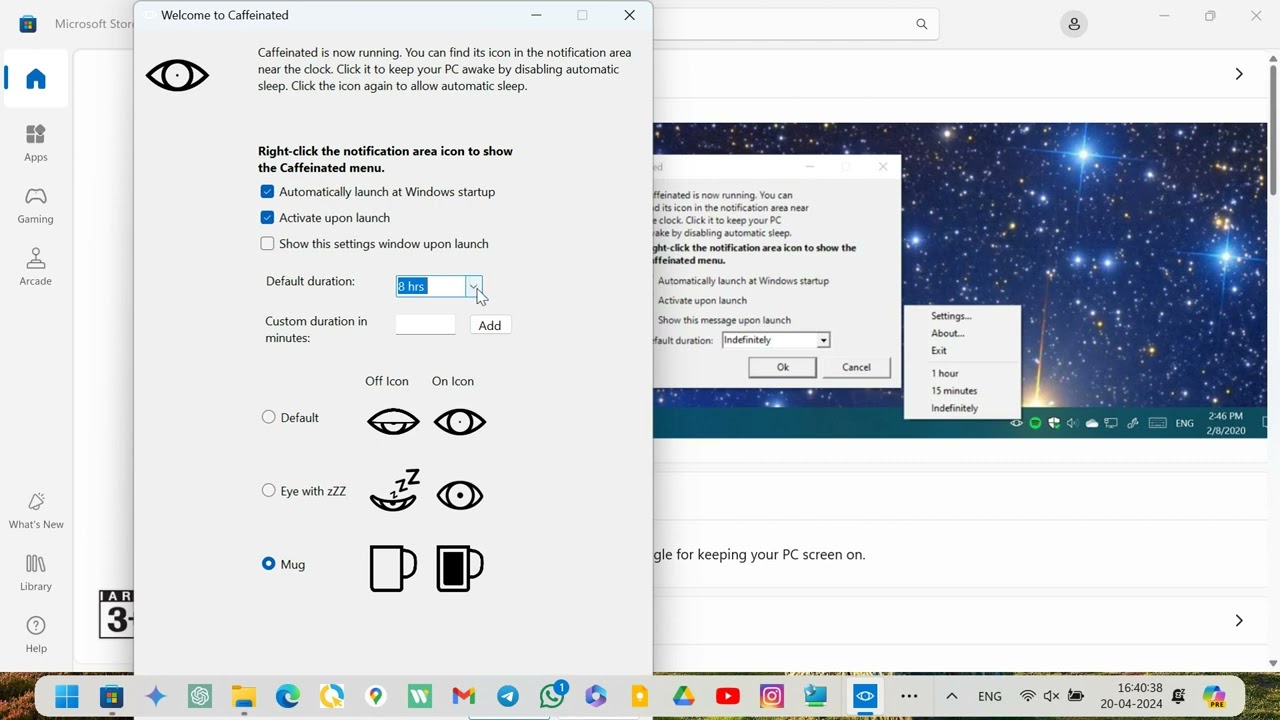Open Gaming section in Microsoft Store sidebar
Image resolution: width=1280 pixels, height=720 pixels.
point(36,205)
